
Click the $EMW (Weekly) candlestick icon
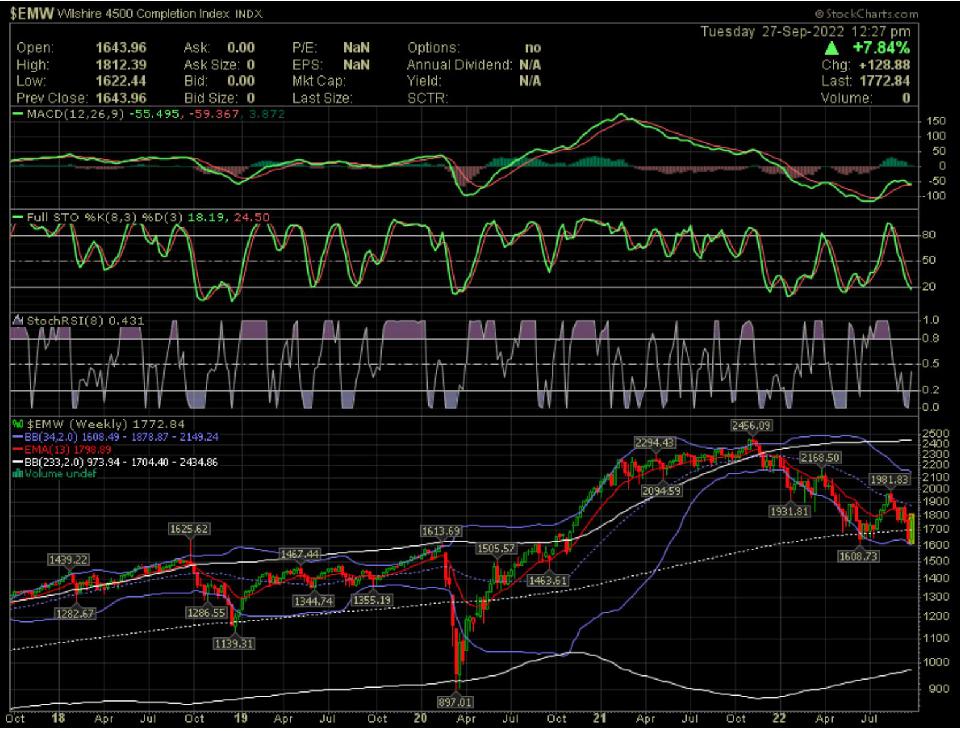[18, 424]
